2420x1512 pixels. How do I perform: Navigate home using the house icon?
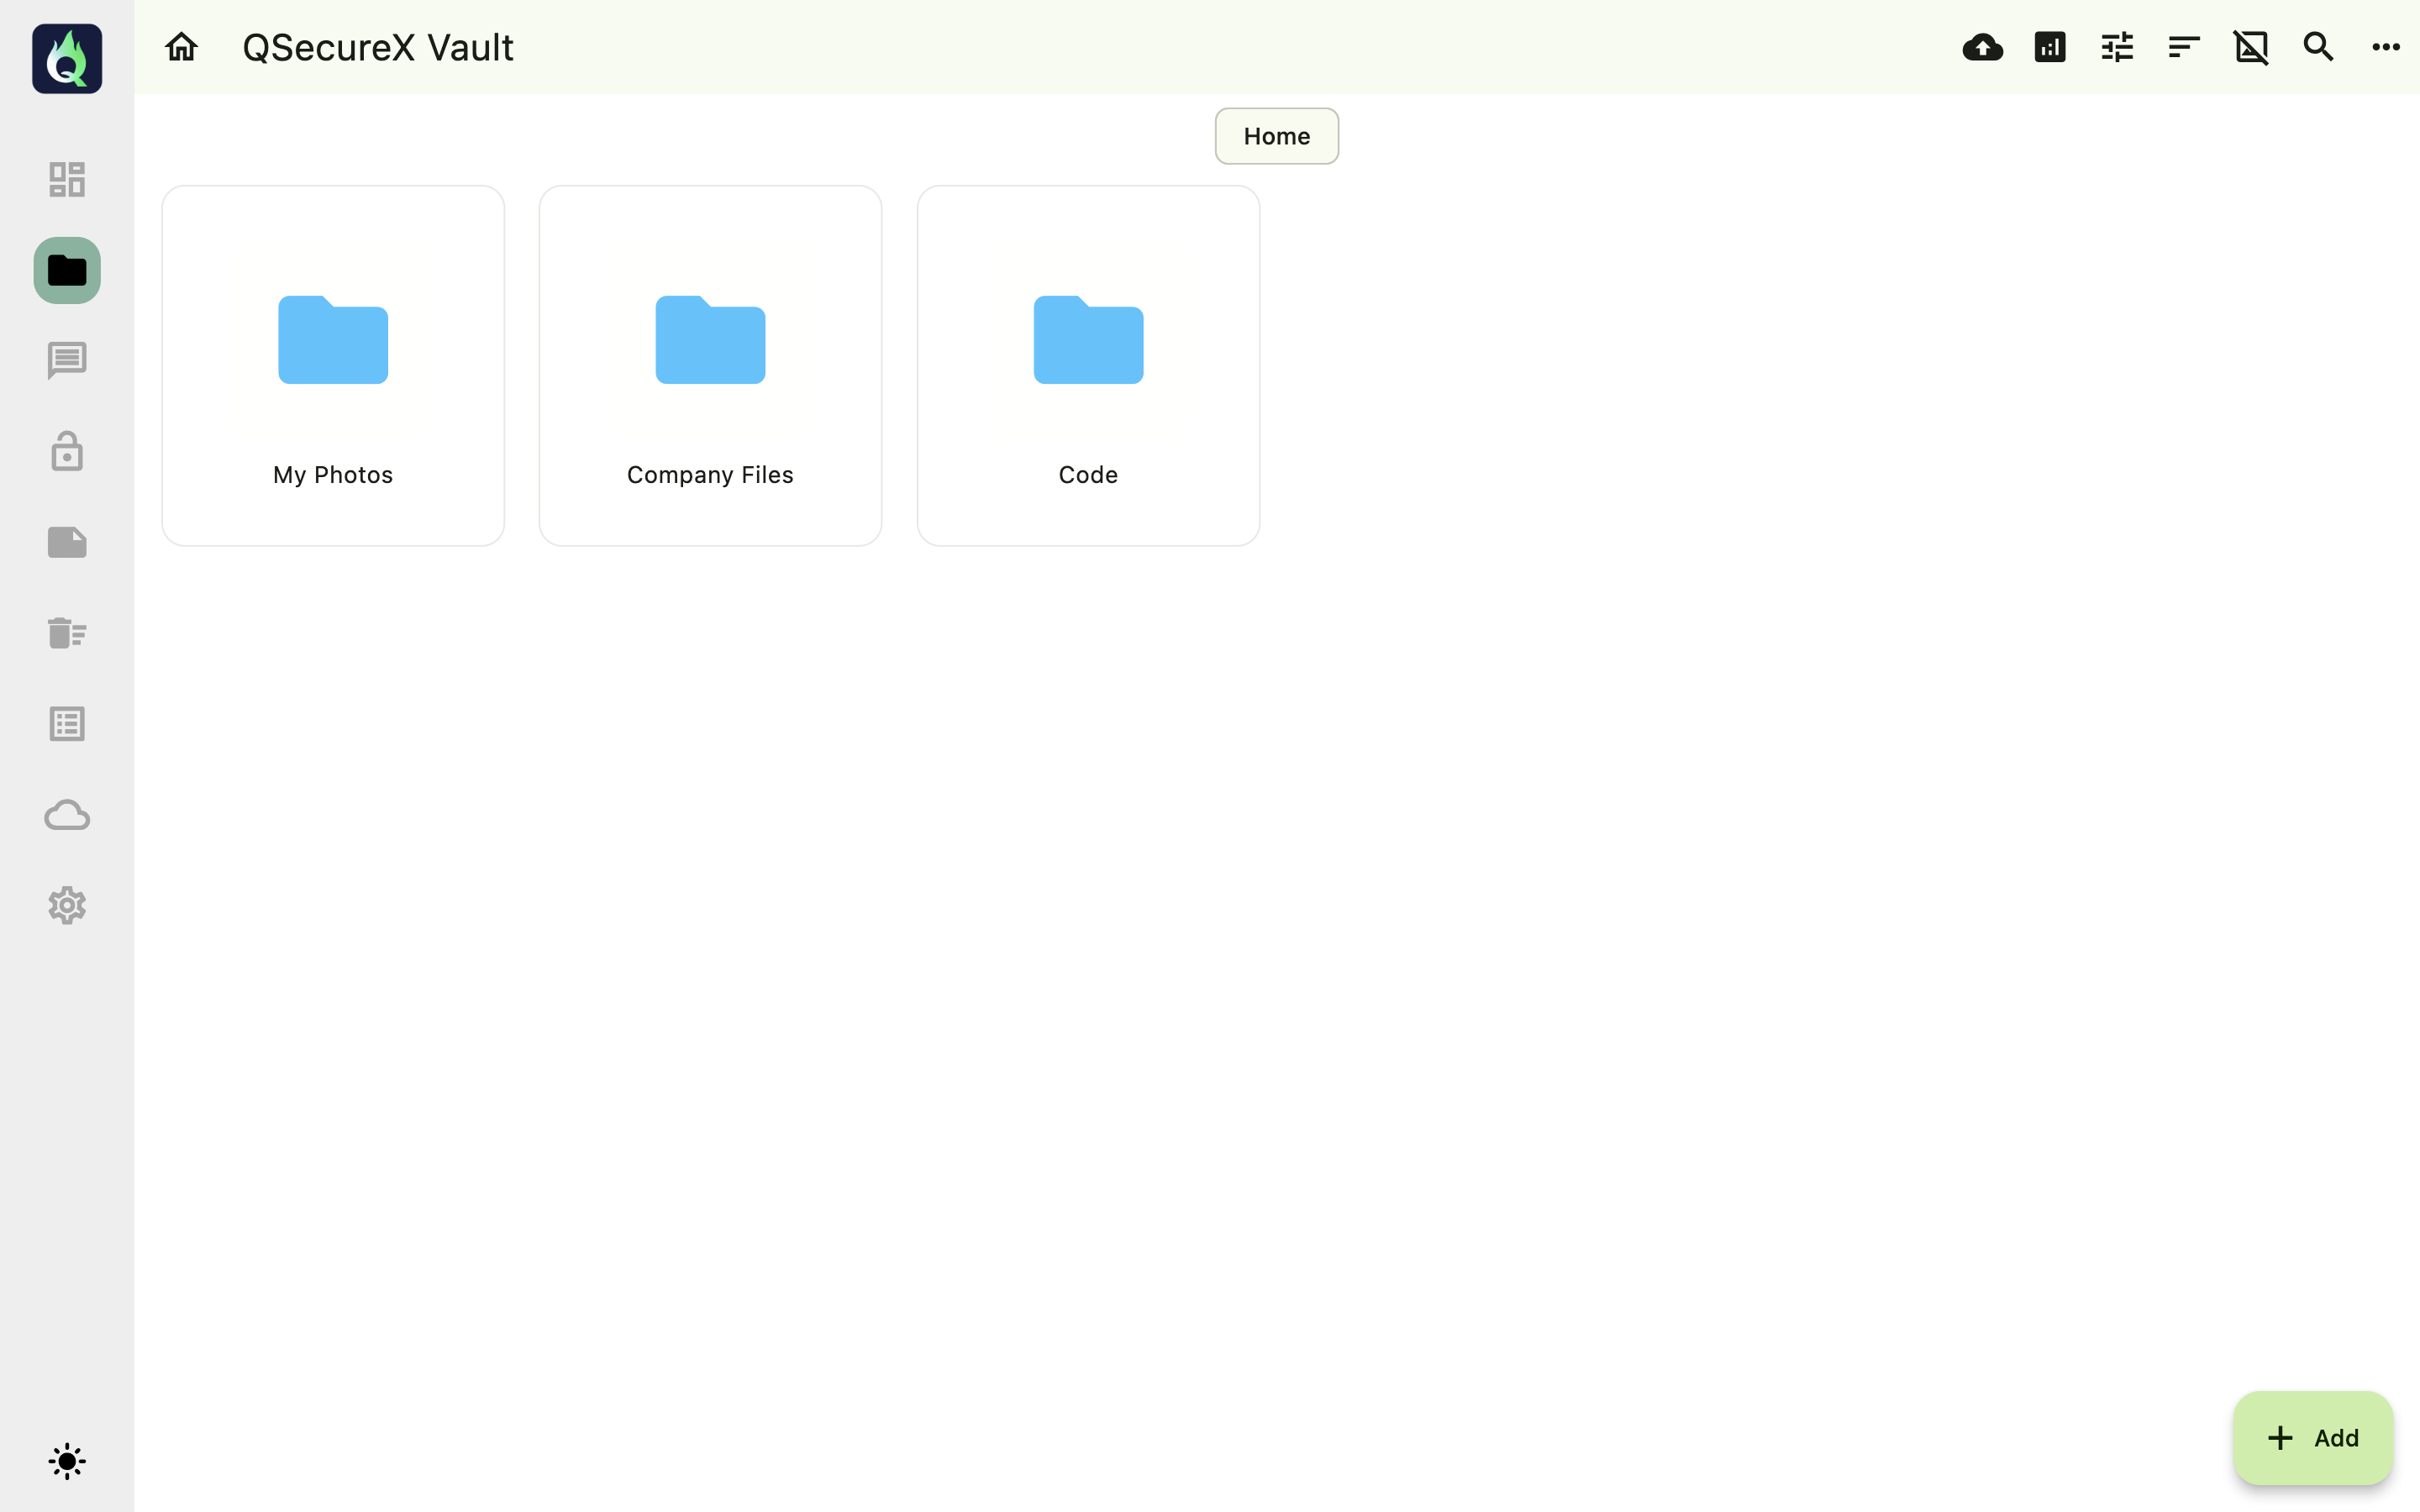pos(181,47)
